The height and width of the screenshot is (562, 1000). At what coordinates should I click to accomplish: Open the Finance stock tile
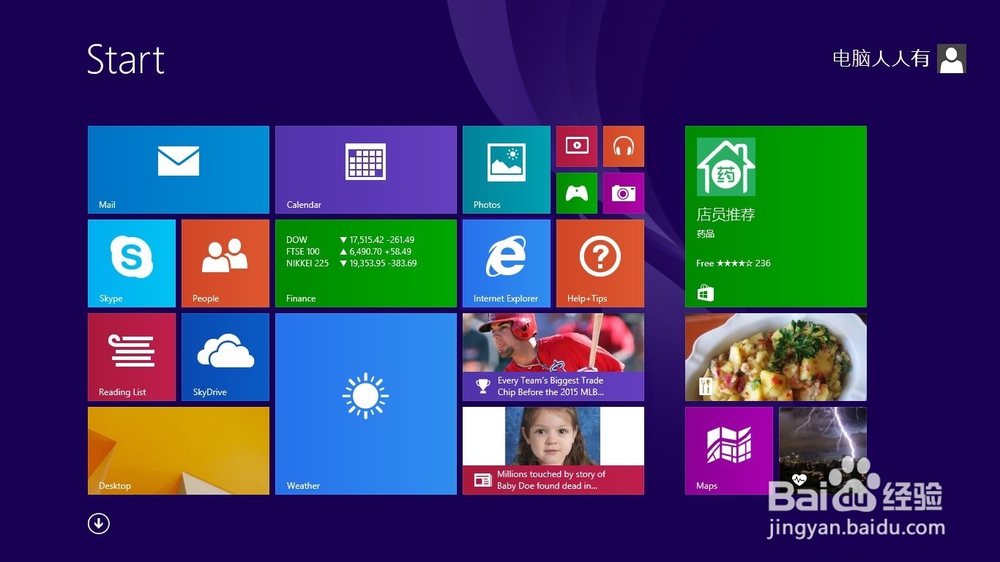point(366,263)
